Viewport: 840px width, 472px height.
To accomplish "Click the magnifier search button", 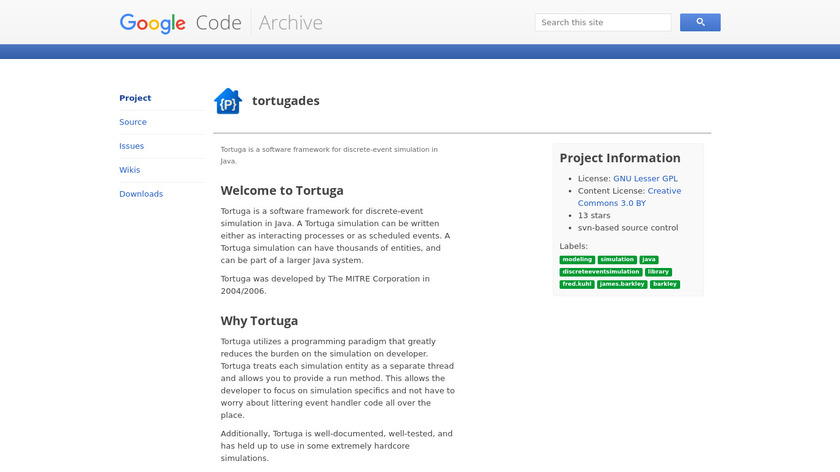I will [700, 23].
